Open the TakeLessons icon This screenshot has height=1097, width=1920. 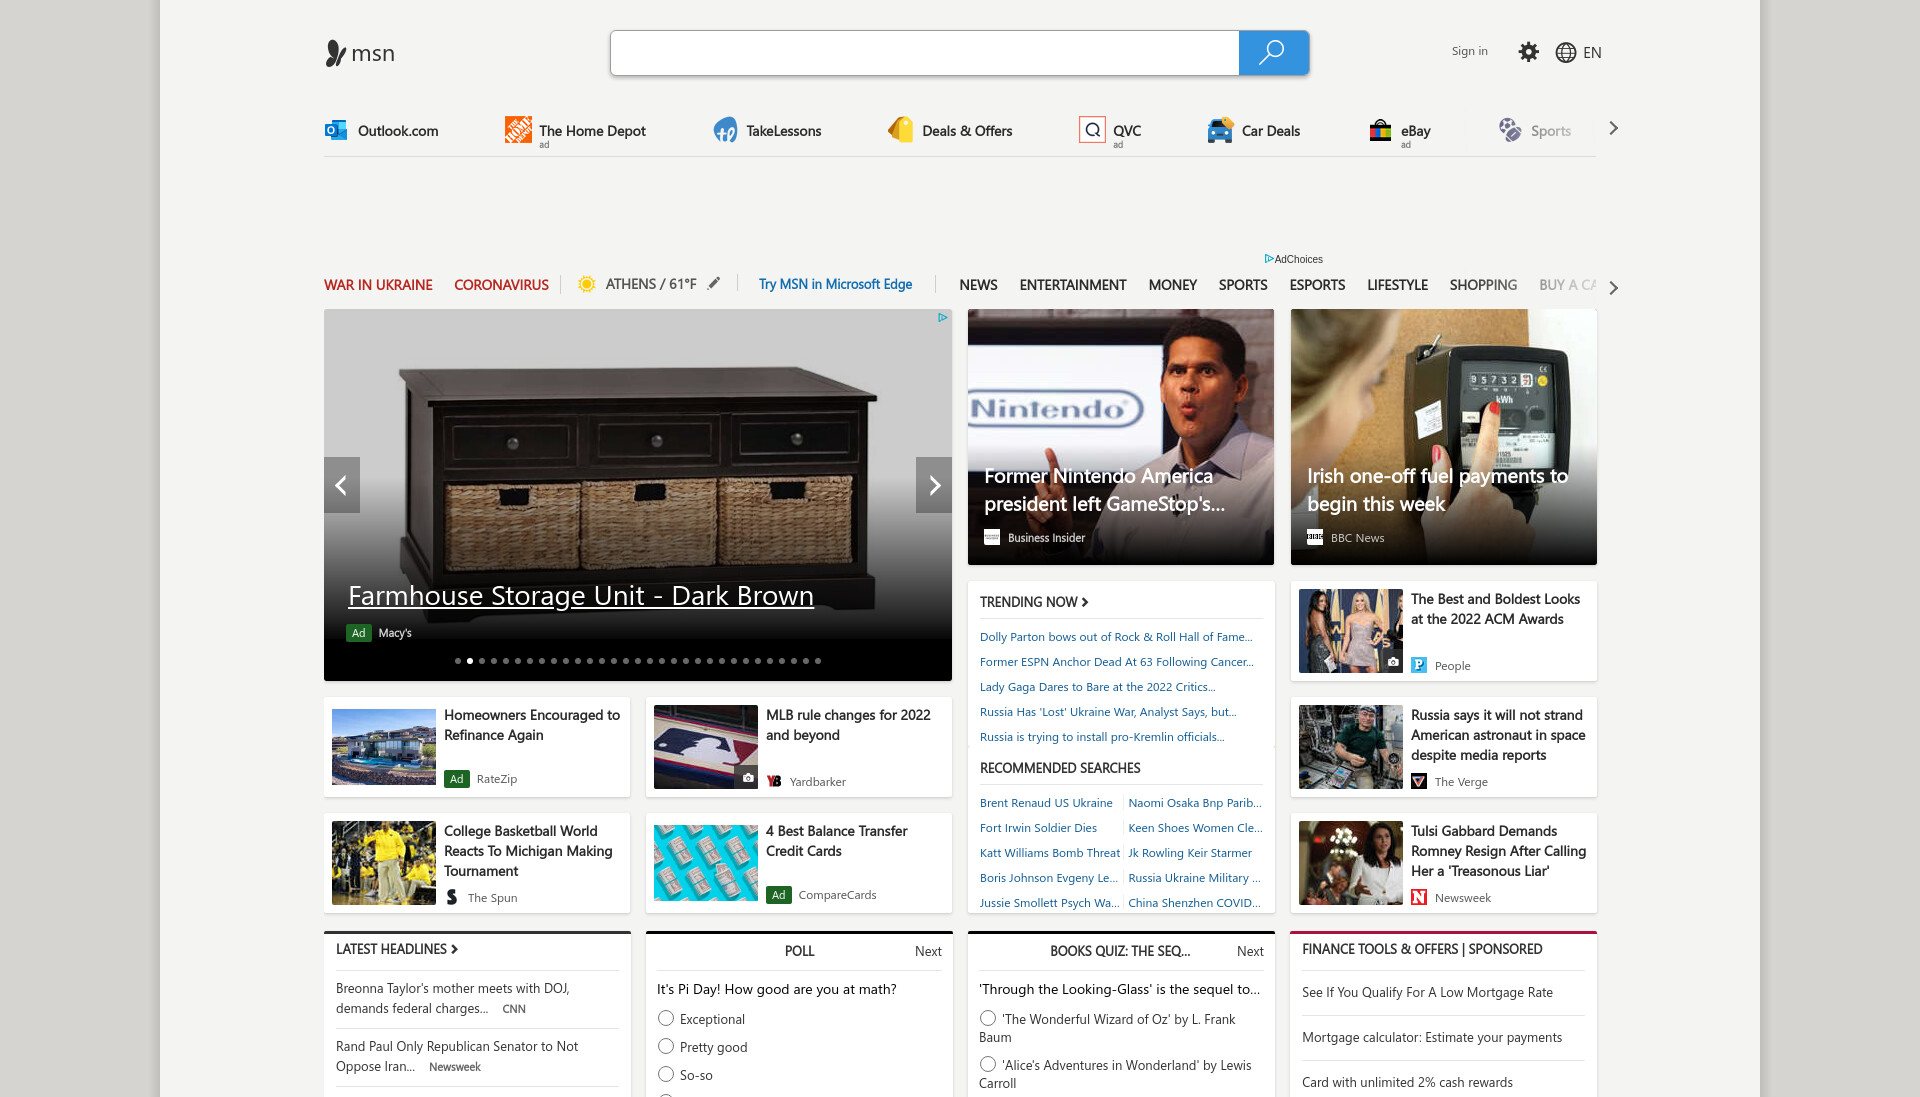[725, 130]
